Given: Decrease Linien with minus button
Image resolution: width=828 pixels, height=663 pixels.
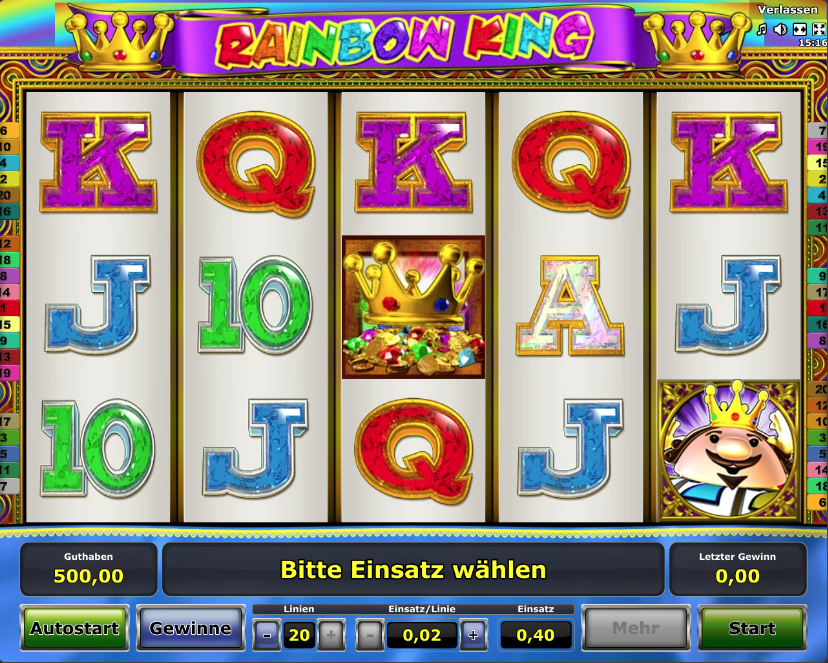Looking at the screenshot, I should click(x=267, y=635).
